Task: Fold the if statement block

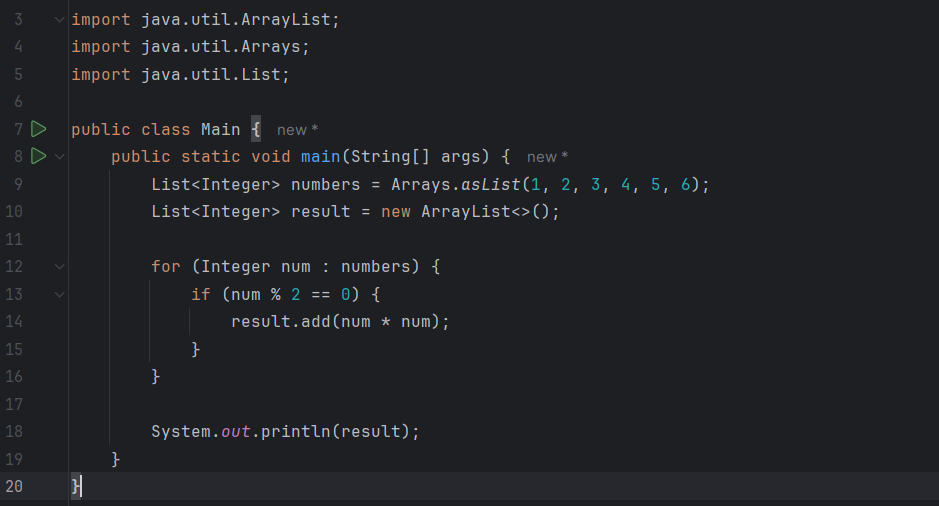Action: [59, 294]
